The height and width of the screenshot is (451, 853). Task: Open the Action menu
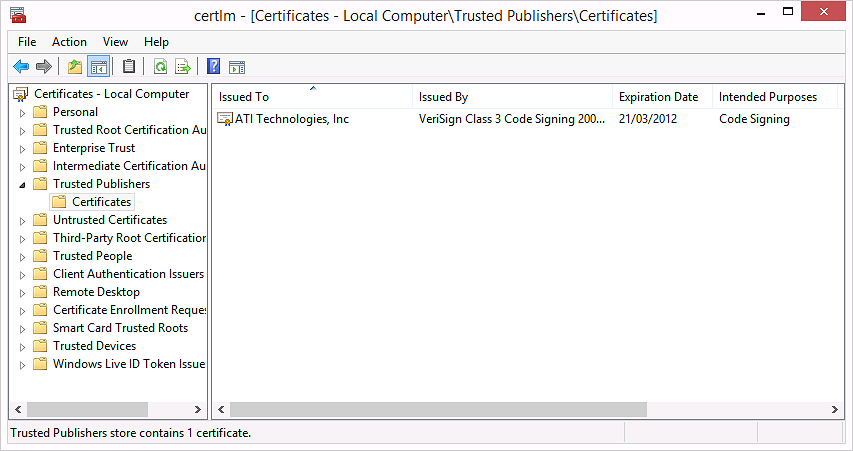(69, 42)
